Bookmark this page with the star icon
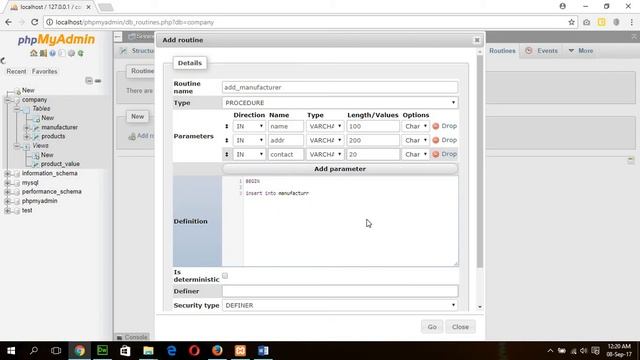Screen dimensions: 640x360 (x=571, y=22)
